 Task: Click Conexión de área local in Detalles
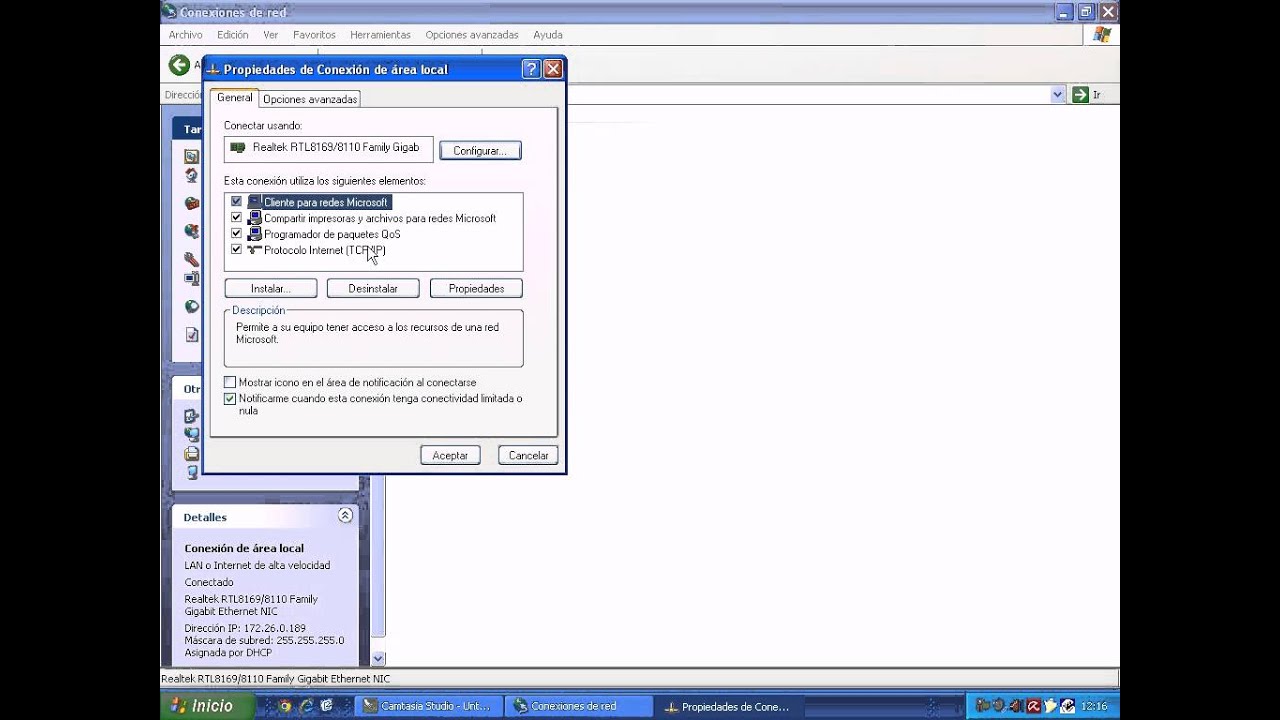[x=244, y=548]
